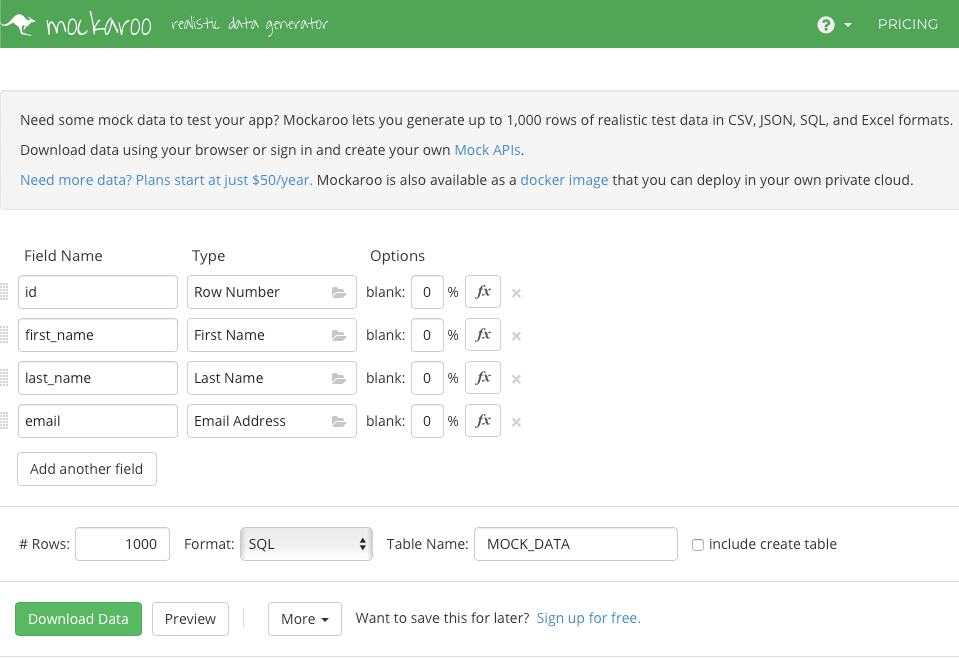Remove the last_name field row

point(516,379)
